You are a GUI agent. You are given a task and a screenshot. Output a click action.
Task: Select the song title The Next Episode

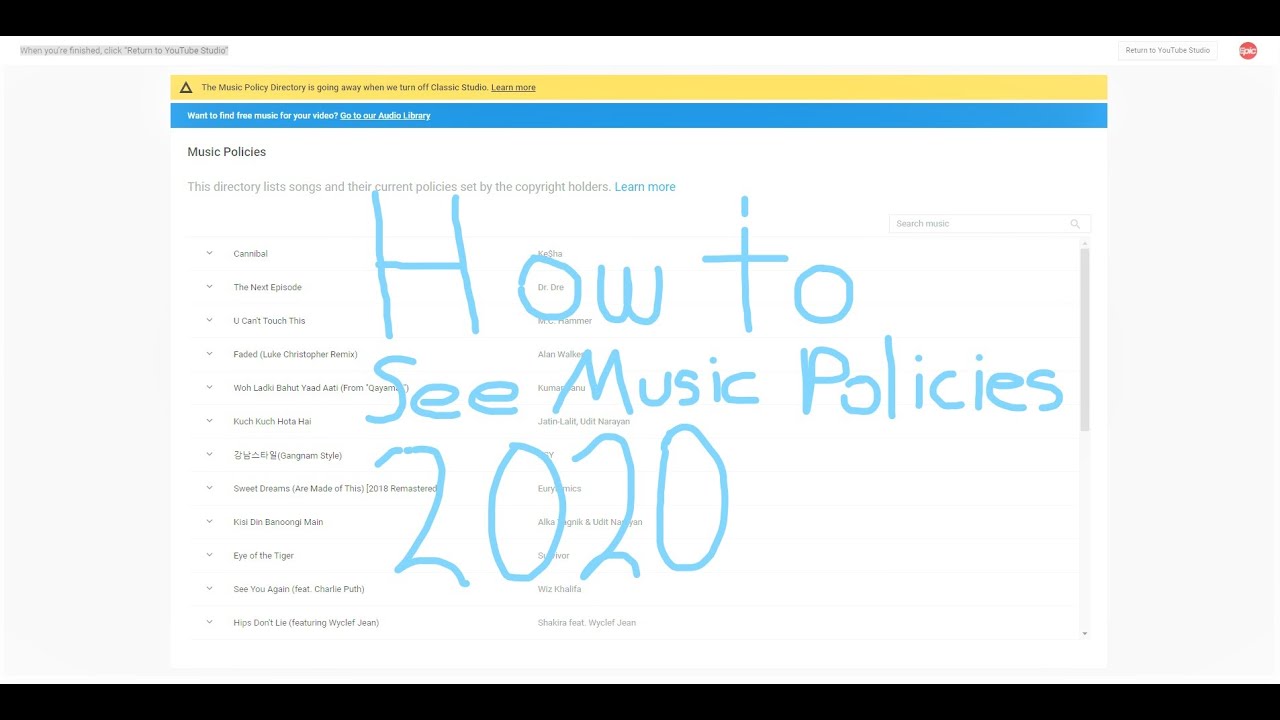click(x=267, y=287)
